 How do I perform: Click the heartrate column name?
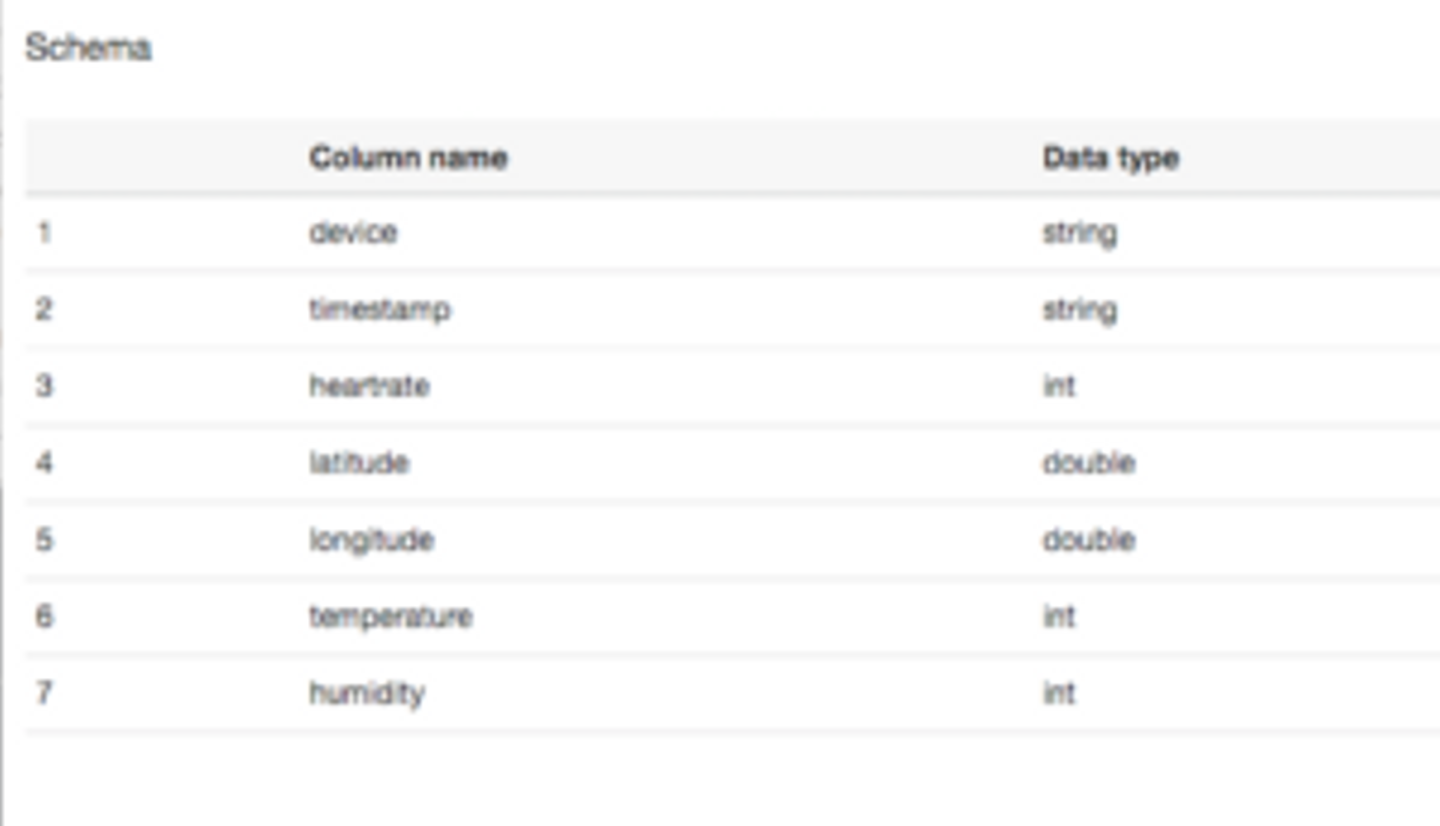coord(369,386)
